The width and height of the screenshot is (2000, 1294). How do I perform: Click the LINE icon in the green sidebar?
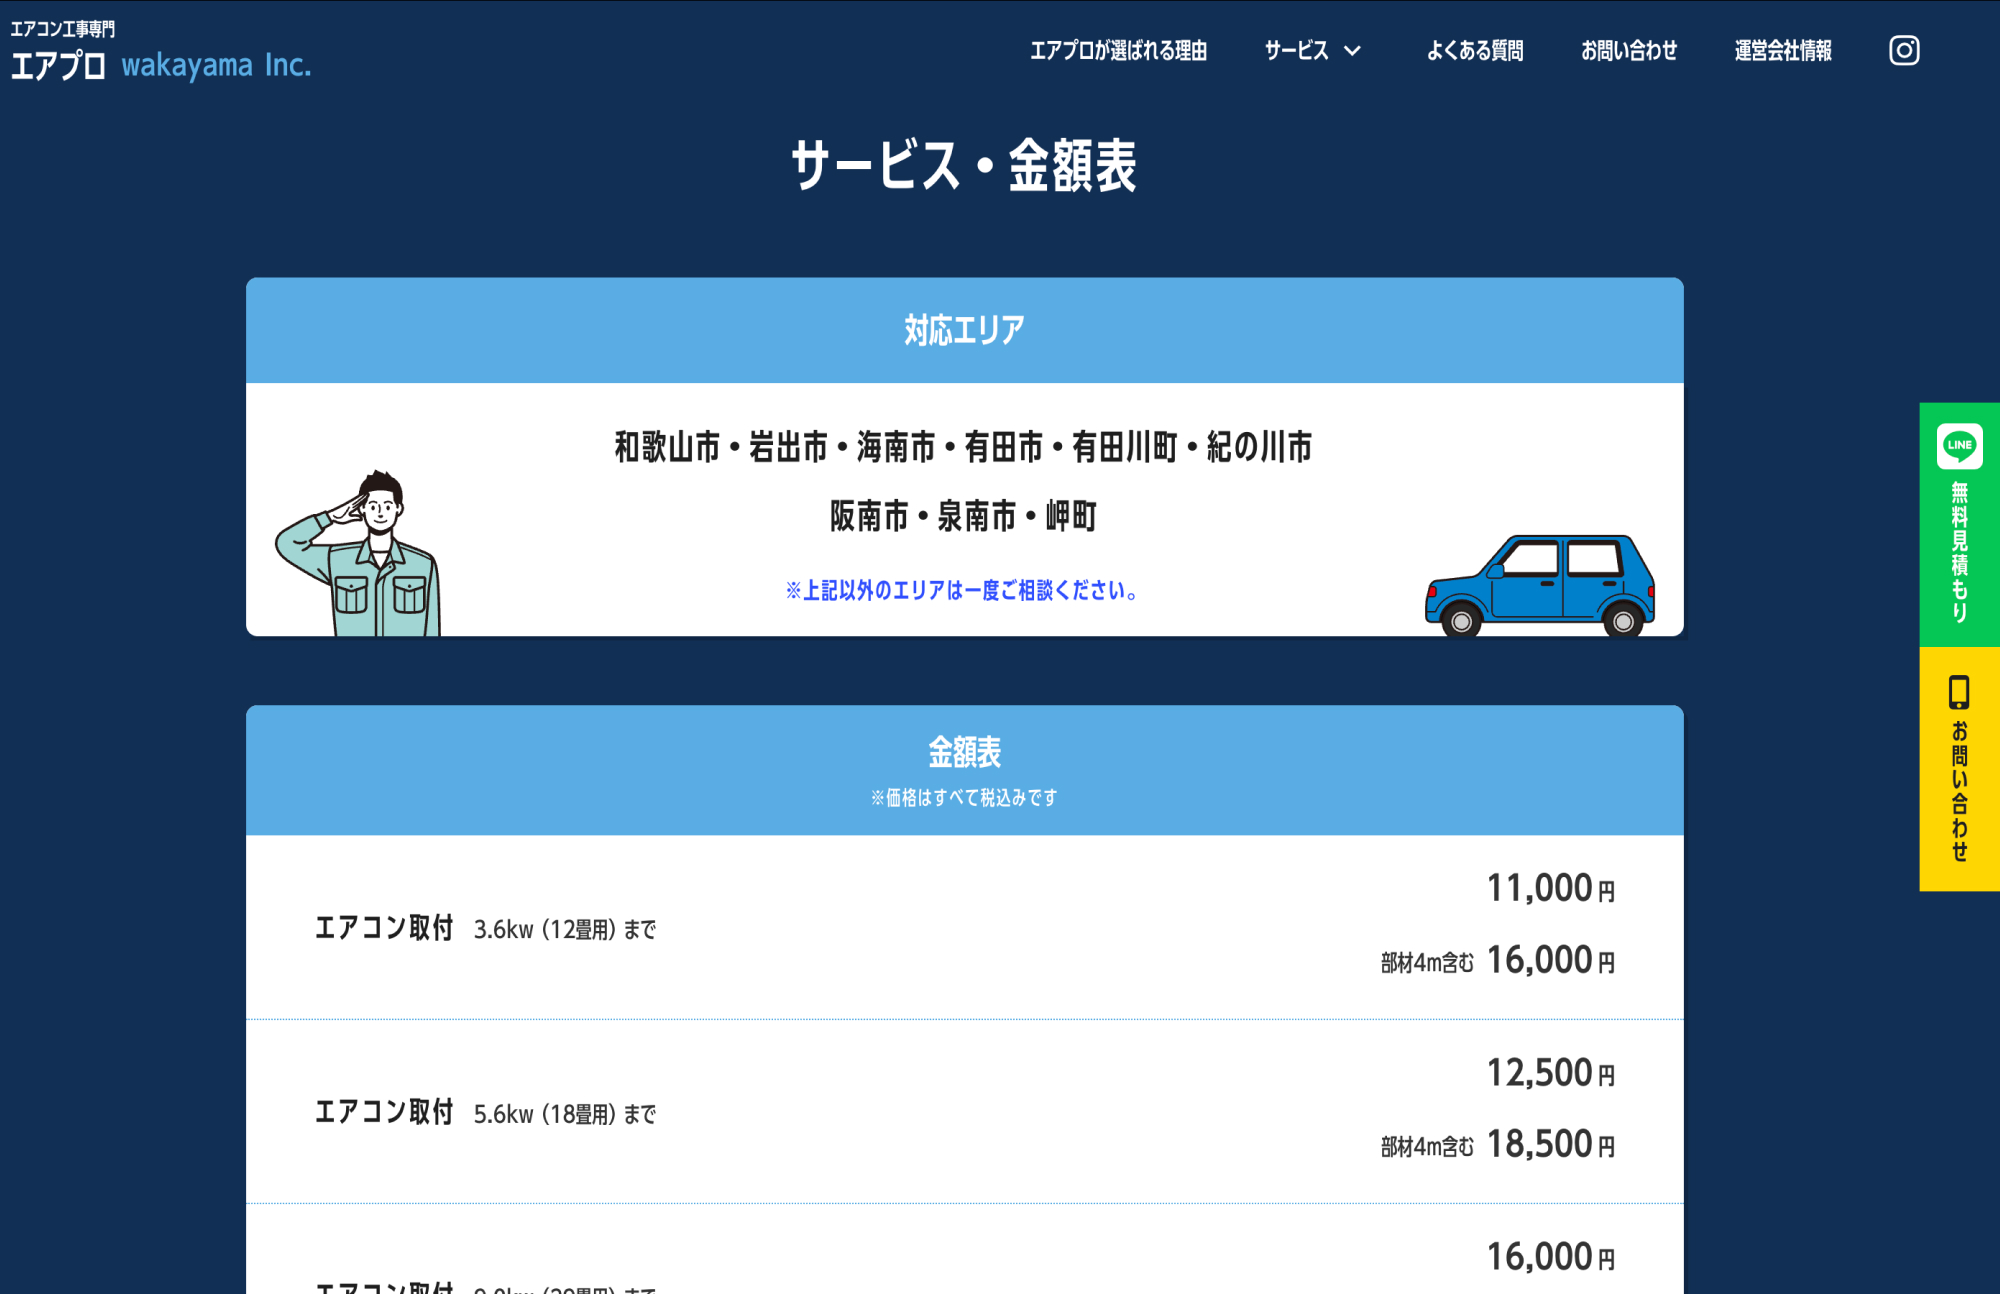[1959, 447]
